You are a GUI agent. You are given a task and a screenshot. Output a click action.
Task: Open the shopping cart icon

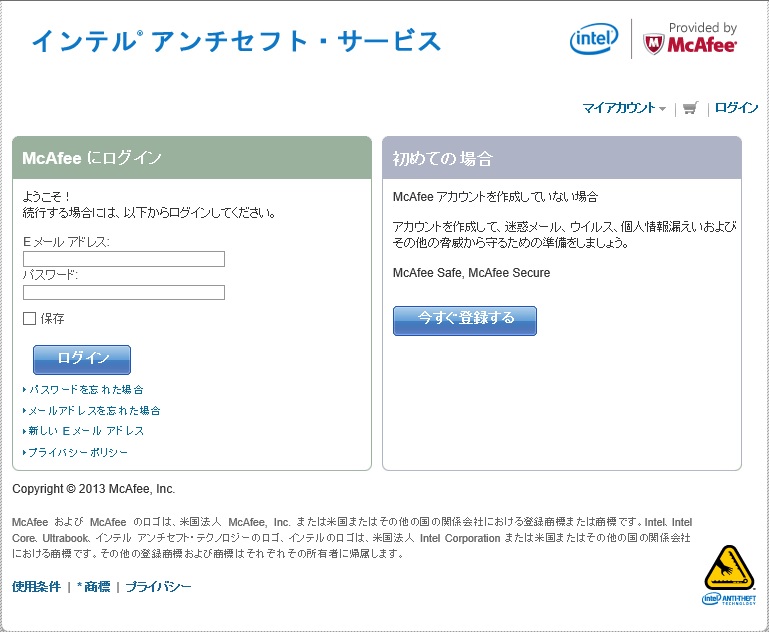[691, 108]
